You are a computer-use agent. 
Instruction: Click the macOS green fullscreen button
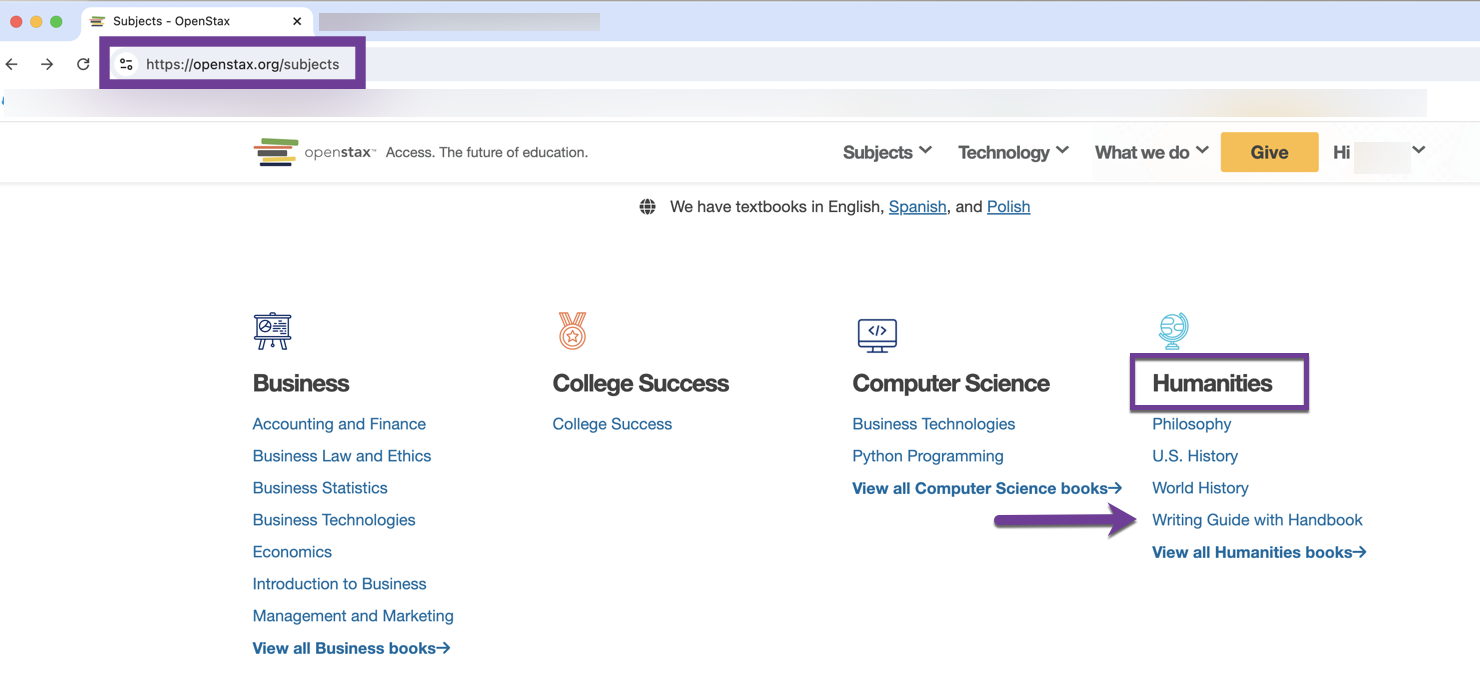(x=56, y=21)
